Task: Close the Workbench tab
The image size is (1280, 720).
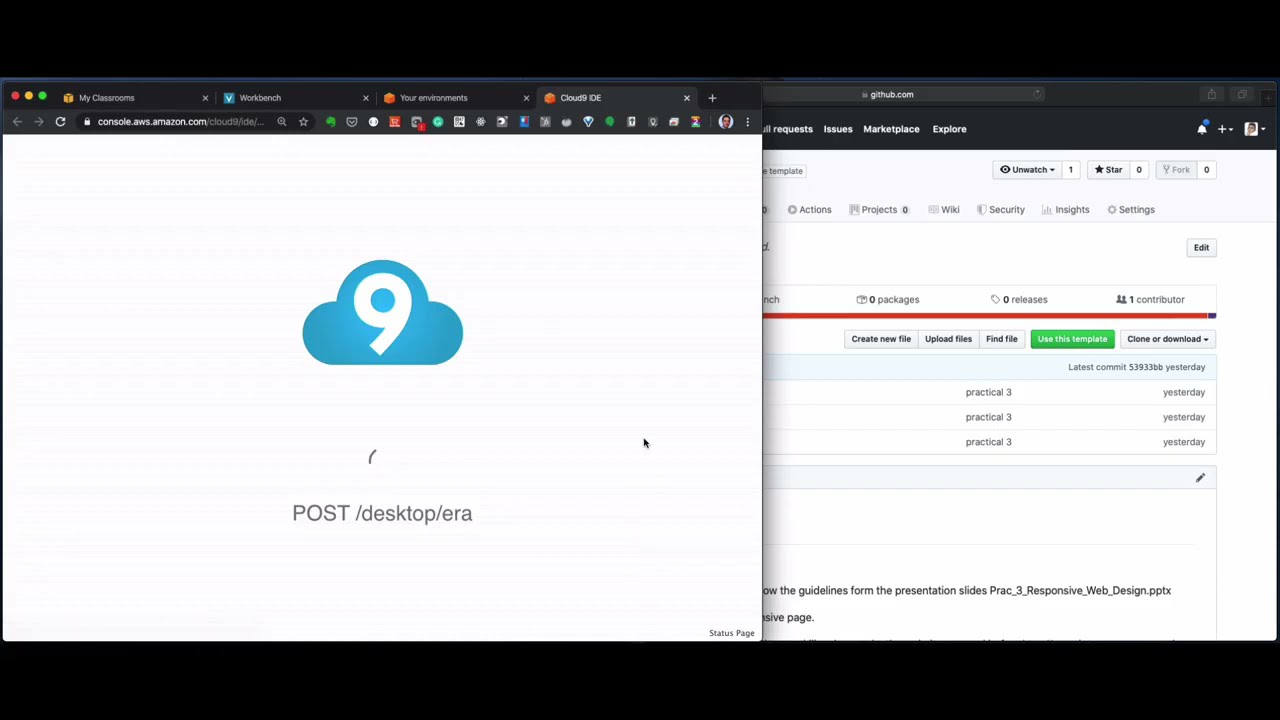Action: [x=365, y=98]
